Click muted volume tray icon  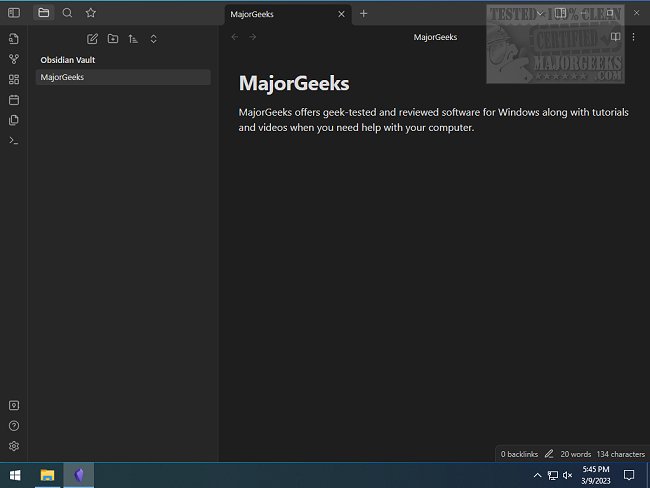[x=568, y=475]
